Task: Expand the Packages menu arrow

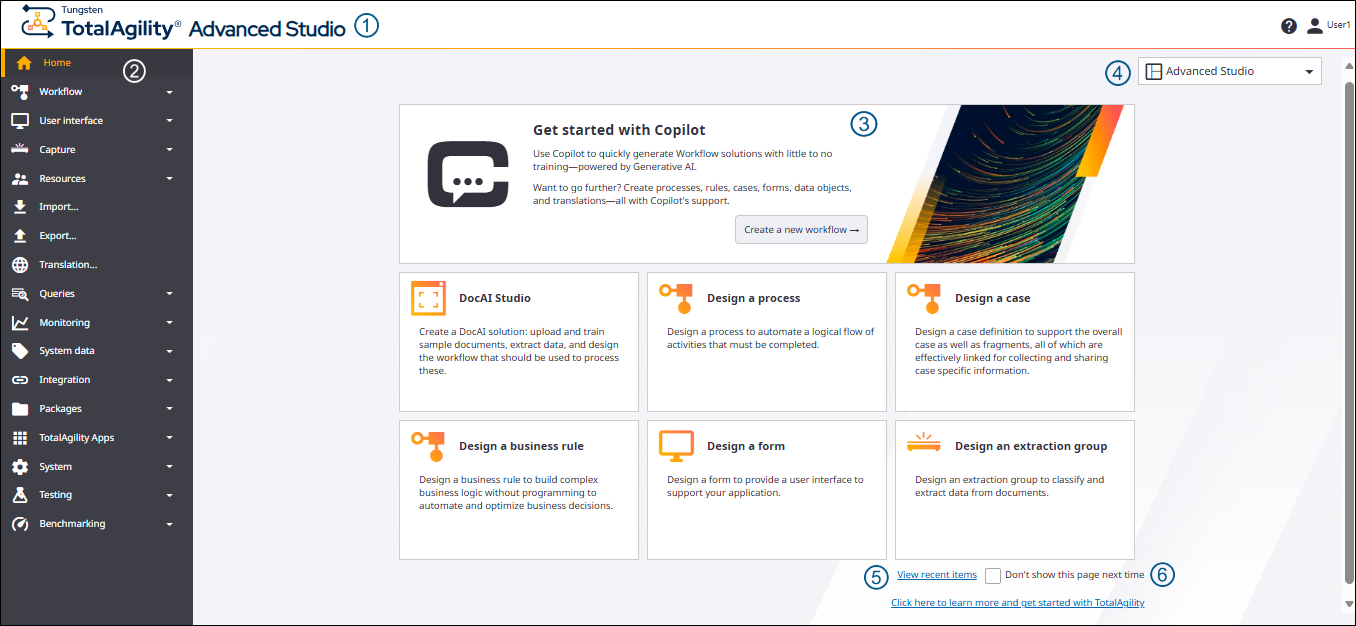Action: tap(170, 409)
